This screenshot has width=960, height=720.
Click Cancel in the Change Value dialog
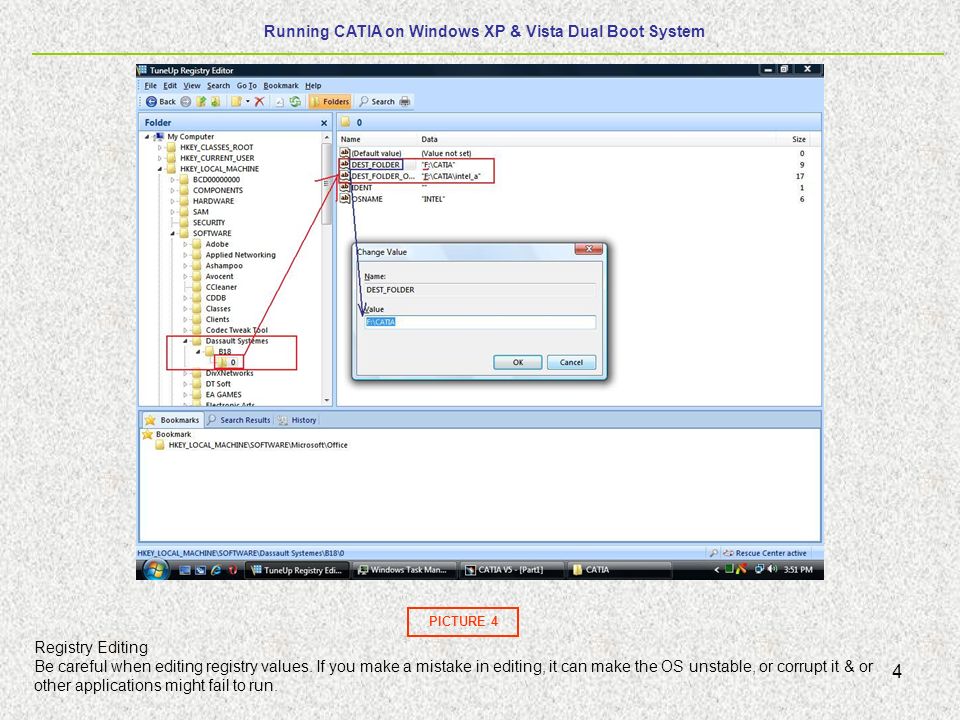[x=571, y=362]
